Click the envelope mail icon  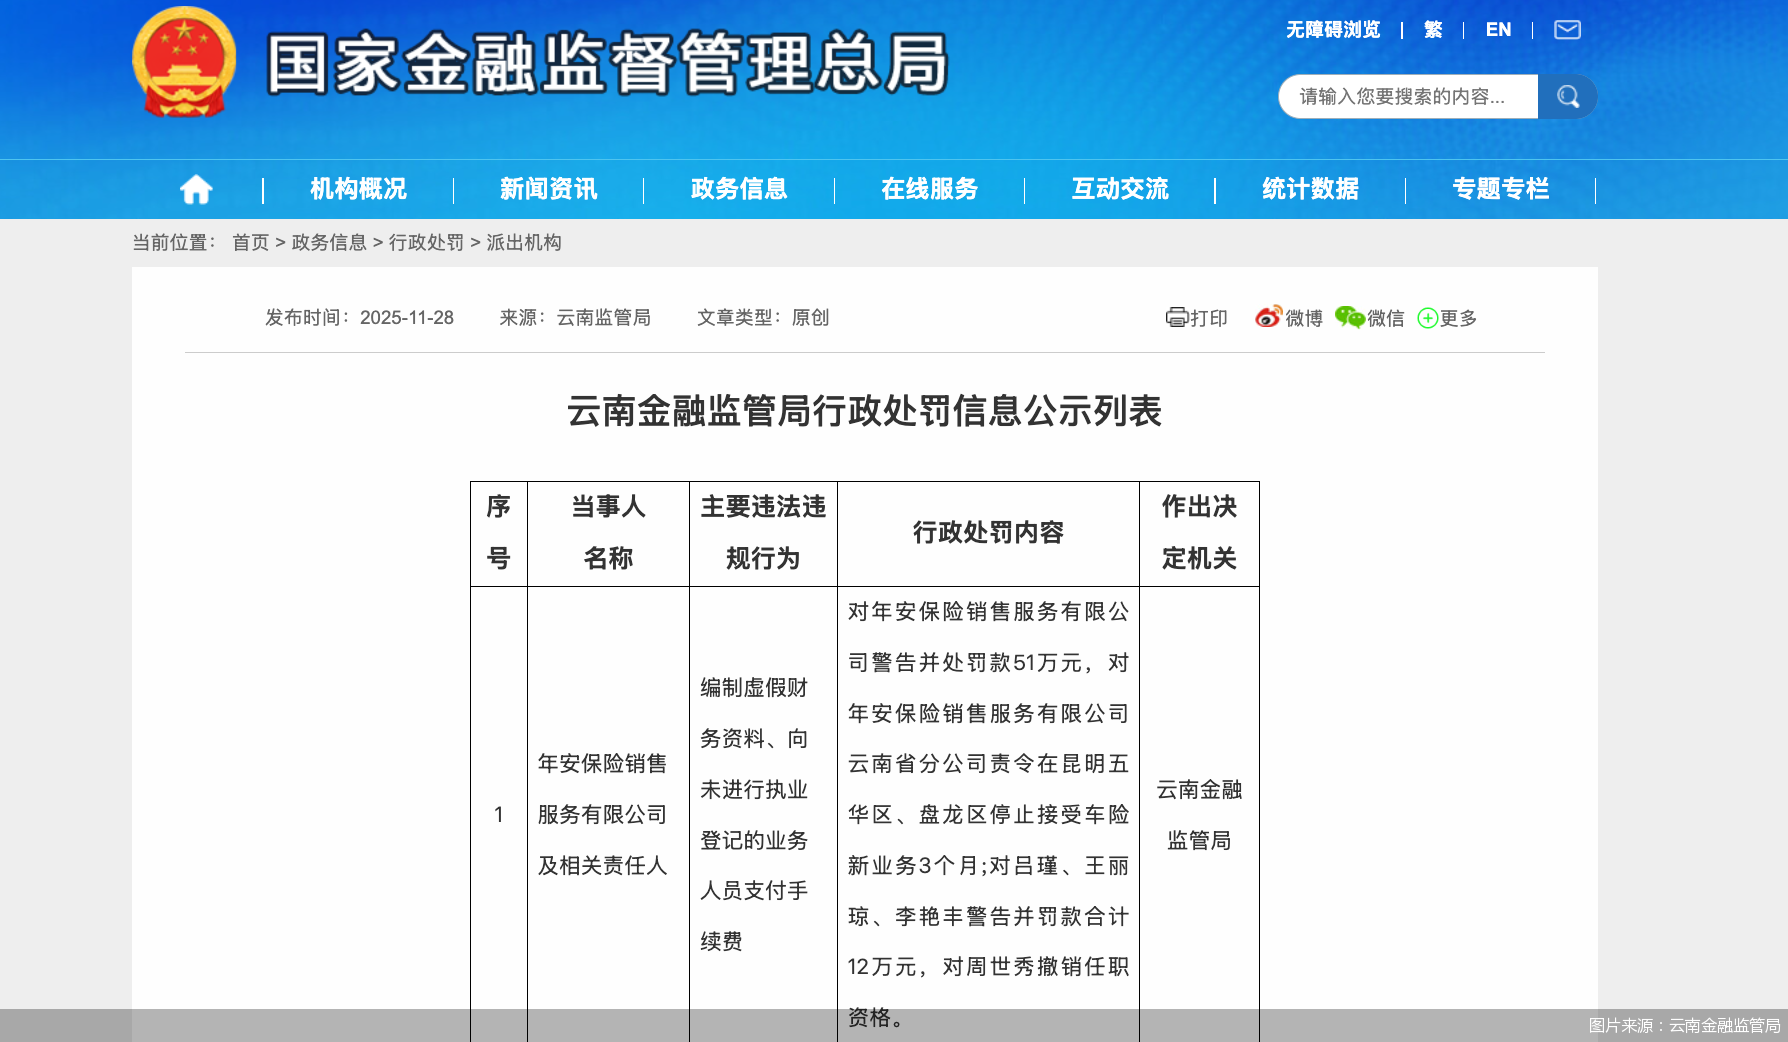point(1567,30)
